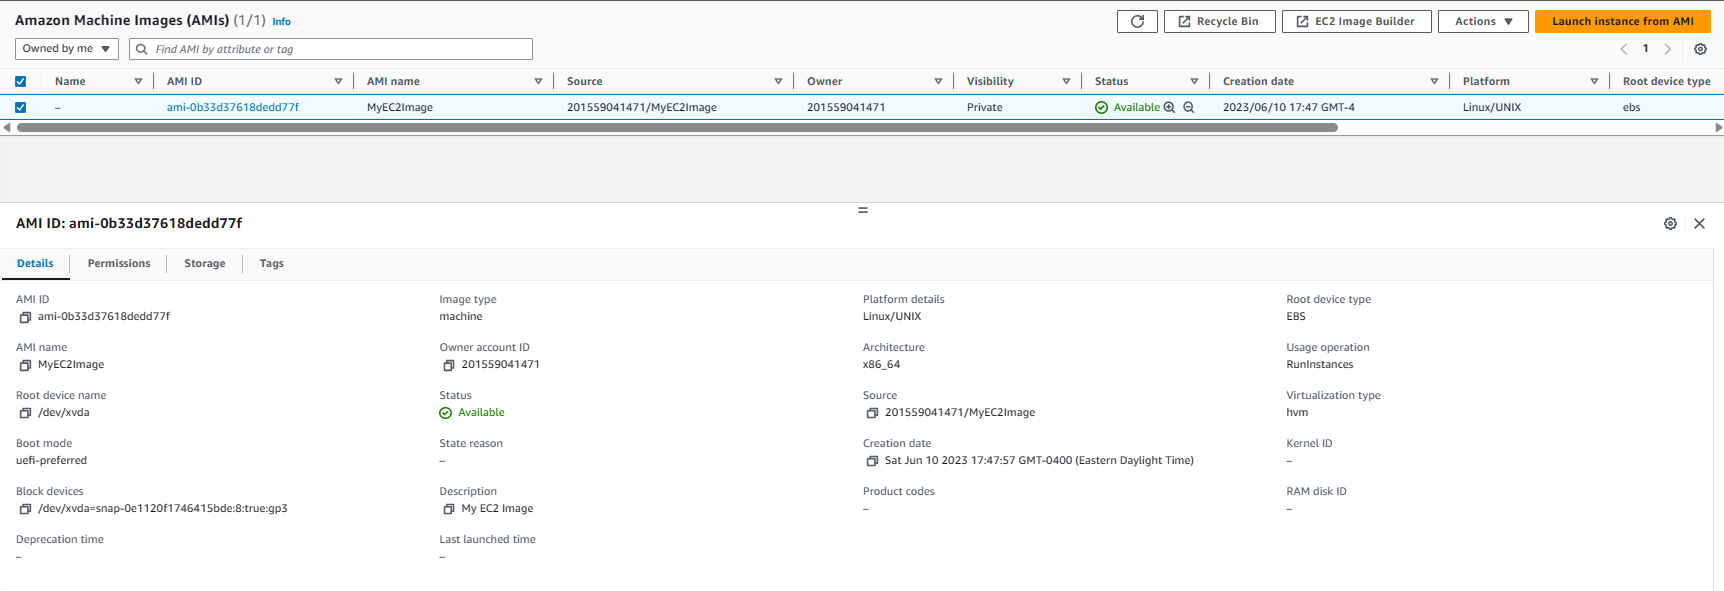Copy the description My EC2 Image
Image resolution: width=1724 pixels, height=591 pixels.
click(x=449, y=509)
